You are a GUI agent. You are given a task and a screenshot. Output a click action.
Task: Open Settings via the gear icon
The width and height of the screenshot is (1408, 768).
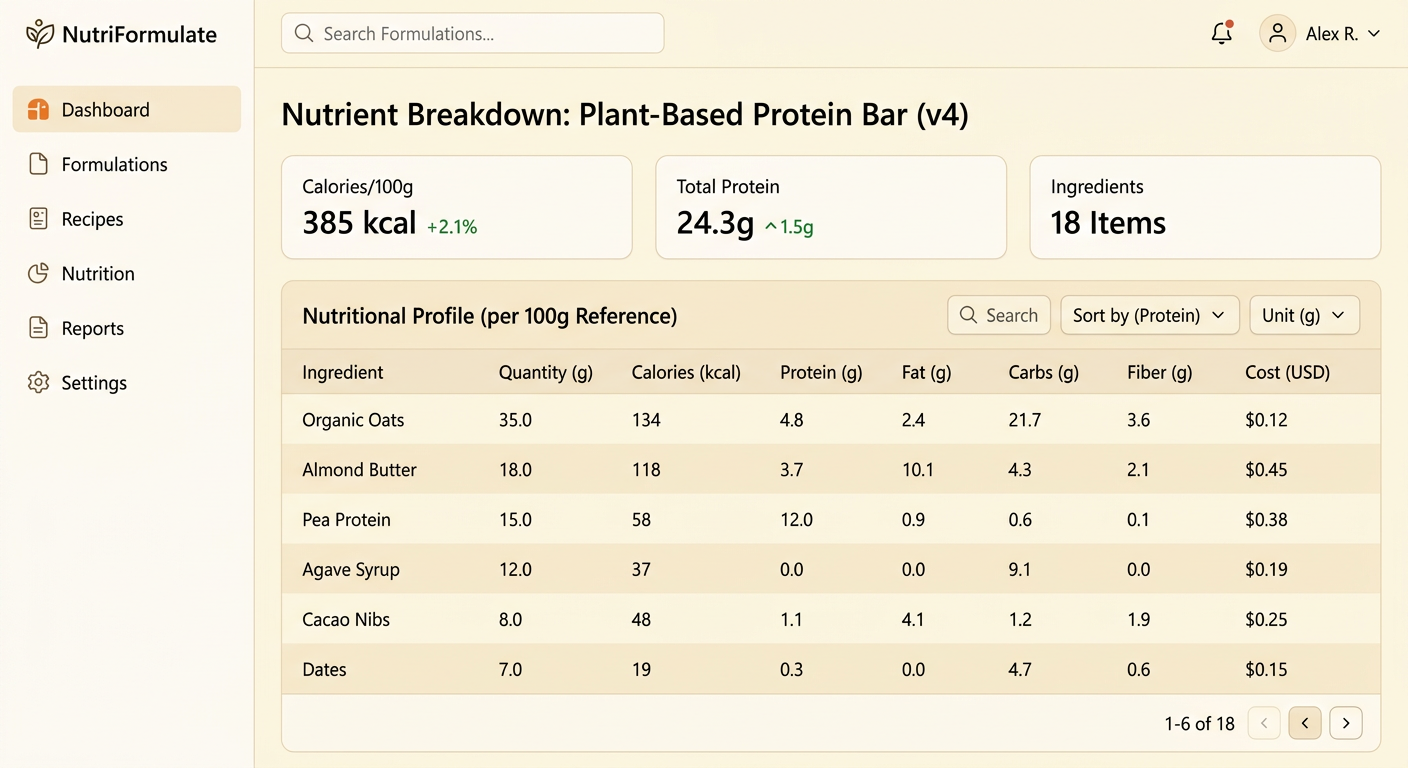[38, 382]
